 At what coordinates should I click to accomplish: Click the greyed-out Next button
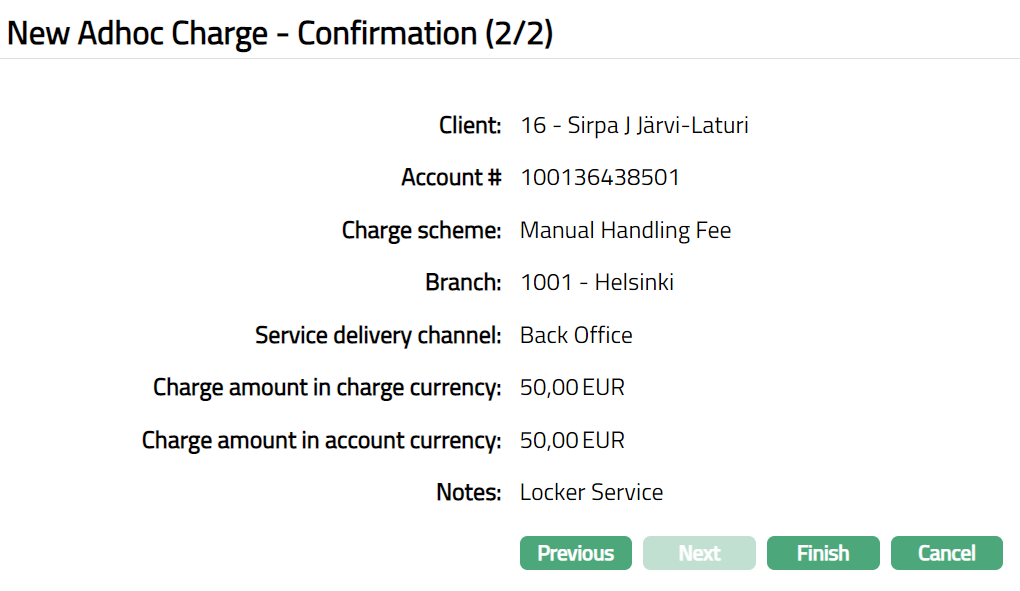coord(699,553)
